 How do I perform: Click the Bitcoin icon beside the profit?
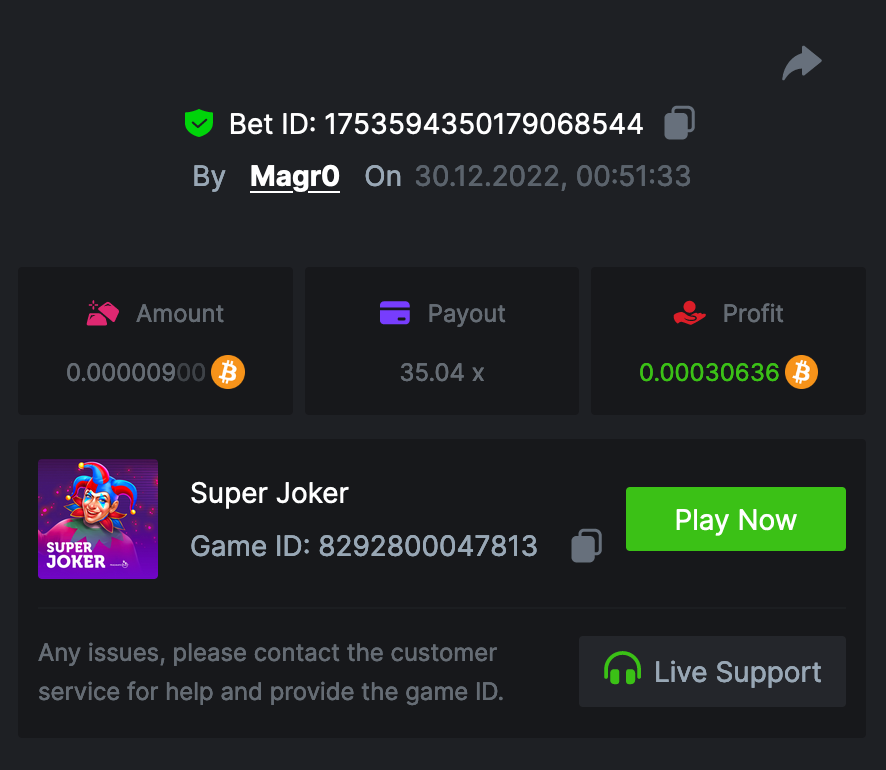click(801, 373)
